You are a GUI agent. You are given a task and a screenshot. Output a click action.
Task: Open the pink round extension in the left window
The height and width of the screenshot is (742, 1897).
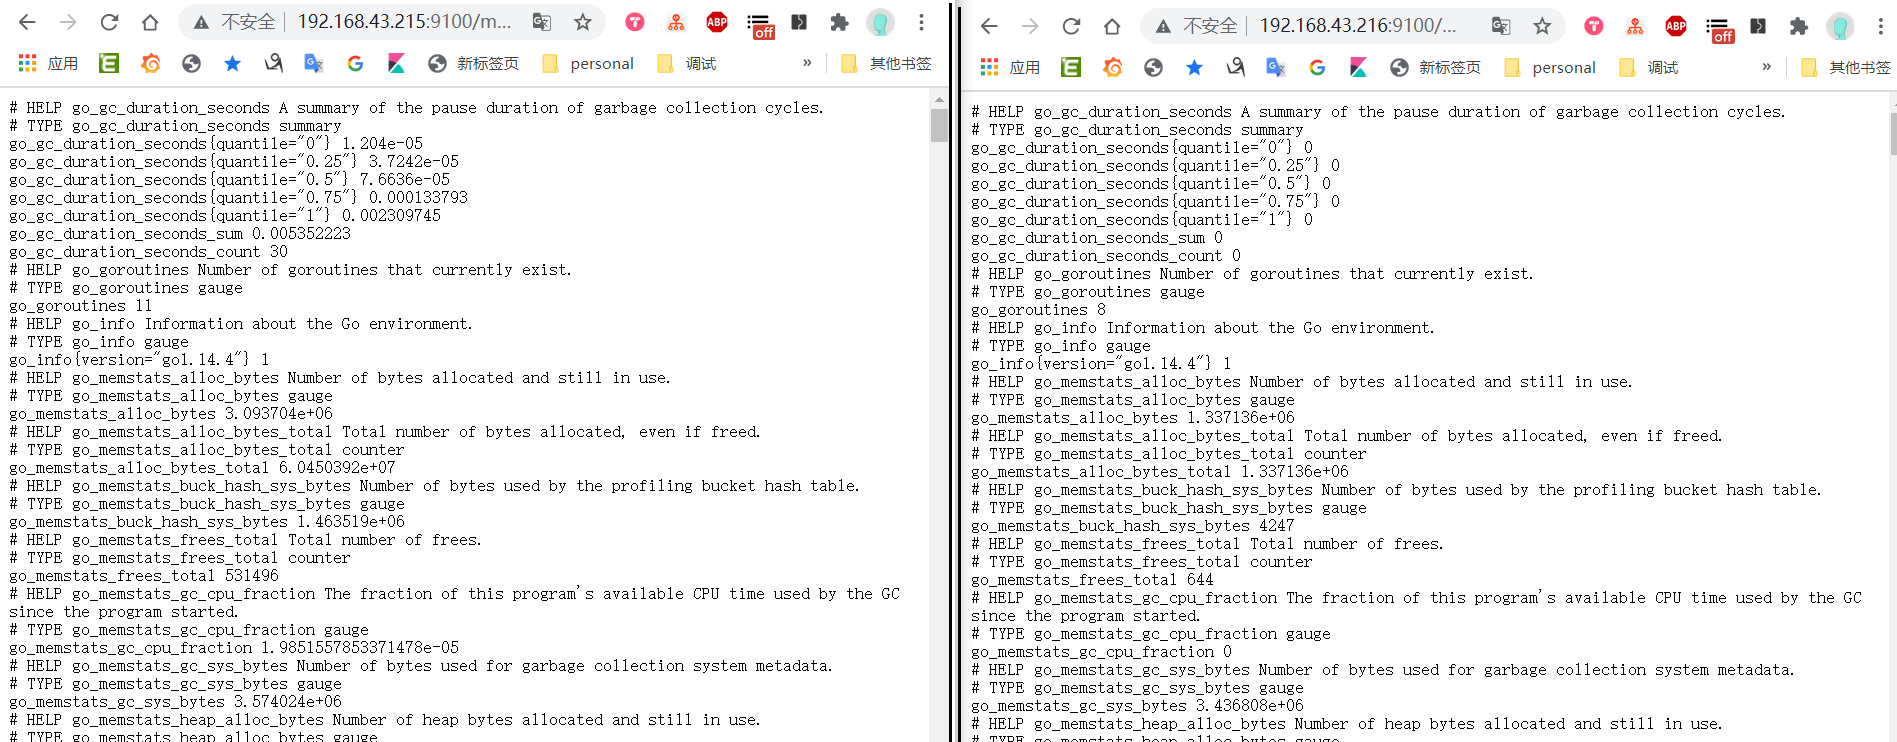coord(635,22)
